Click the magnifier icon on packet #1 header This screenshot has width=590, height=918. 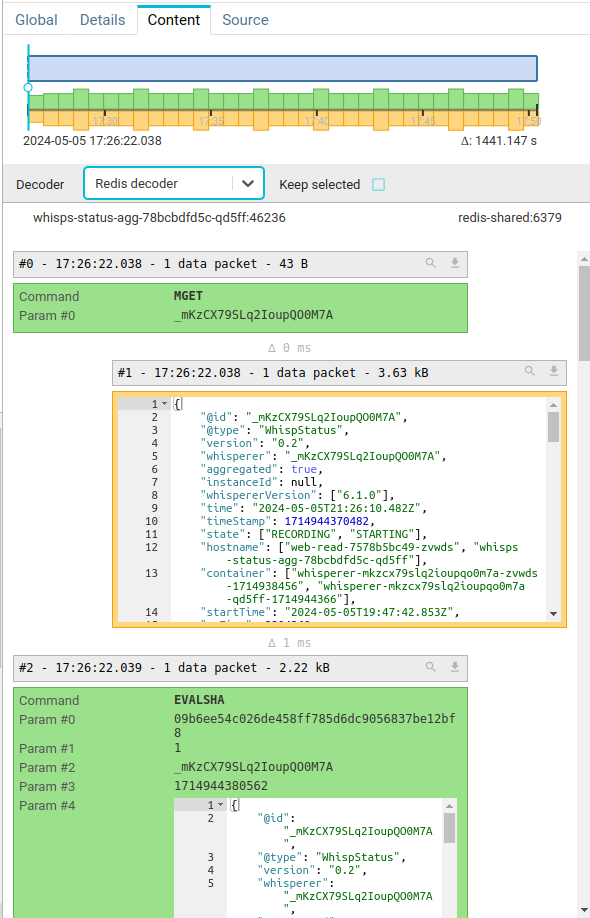point(529,372)
